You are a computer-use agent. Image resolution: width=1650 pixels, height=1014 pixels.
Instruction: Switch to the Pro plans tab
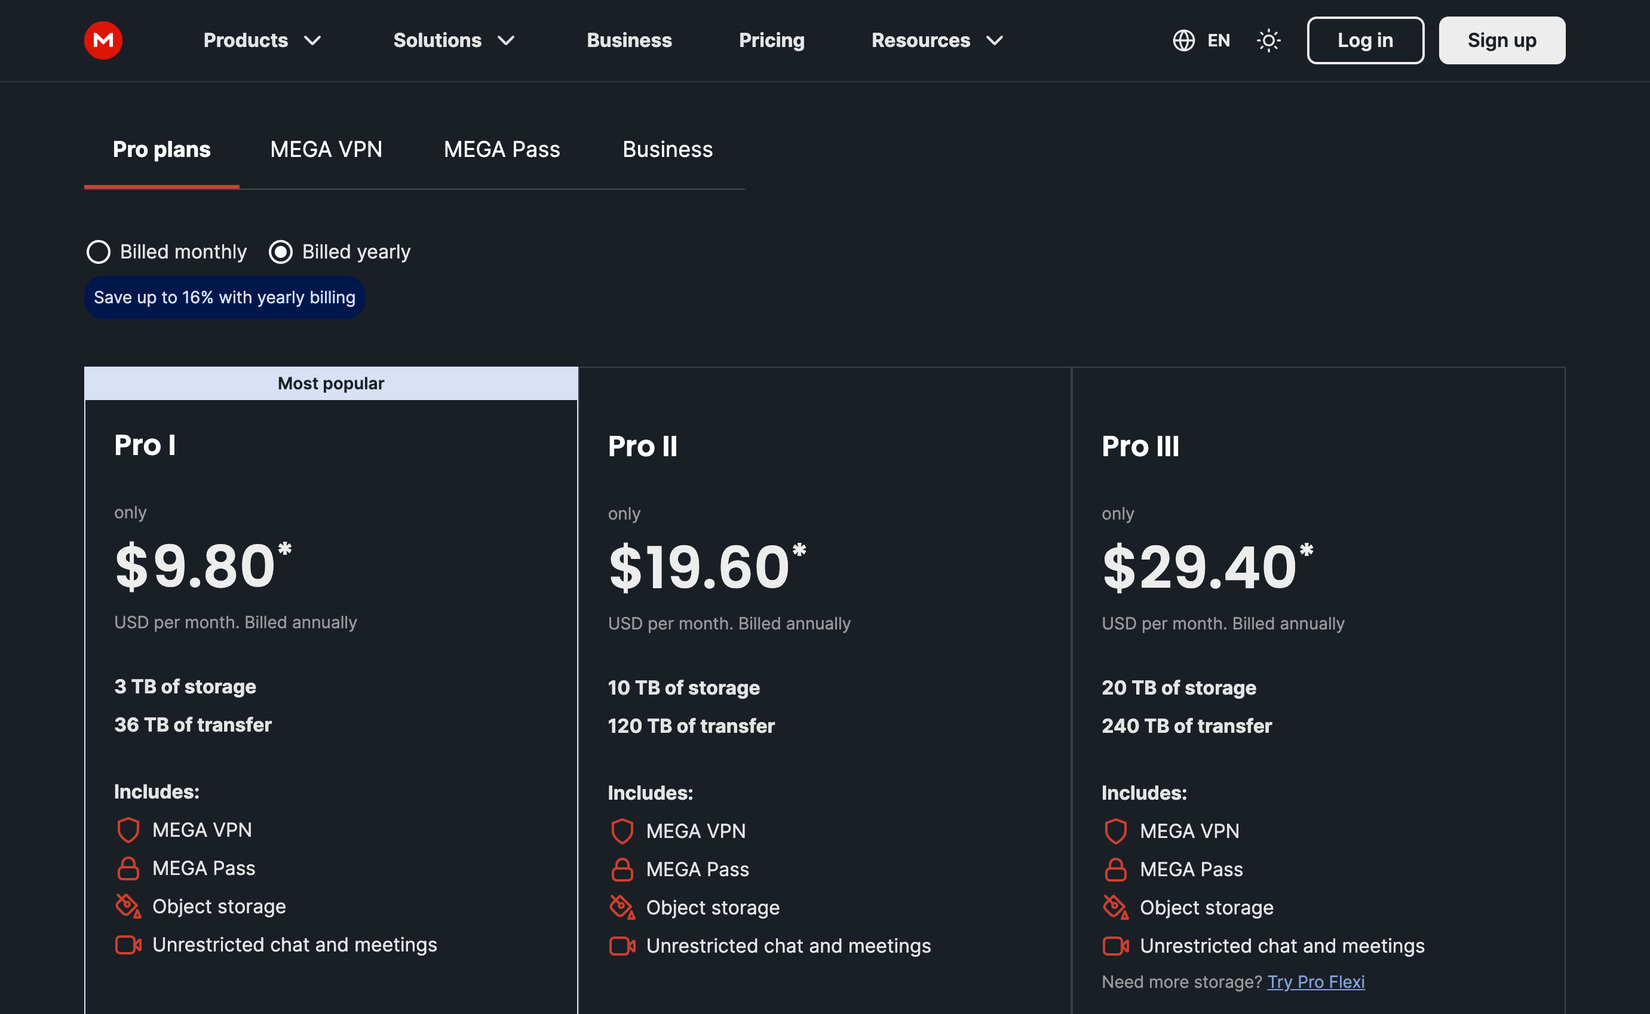(x=161, y=149)
